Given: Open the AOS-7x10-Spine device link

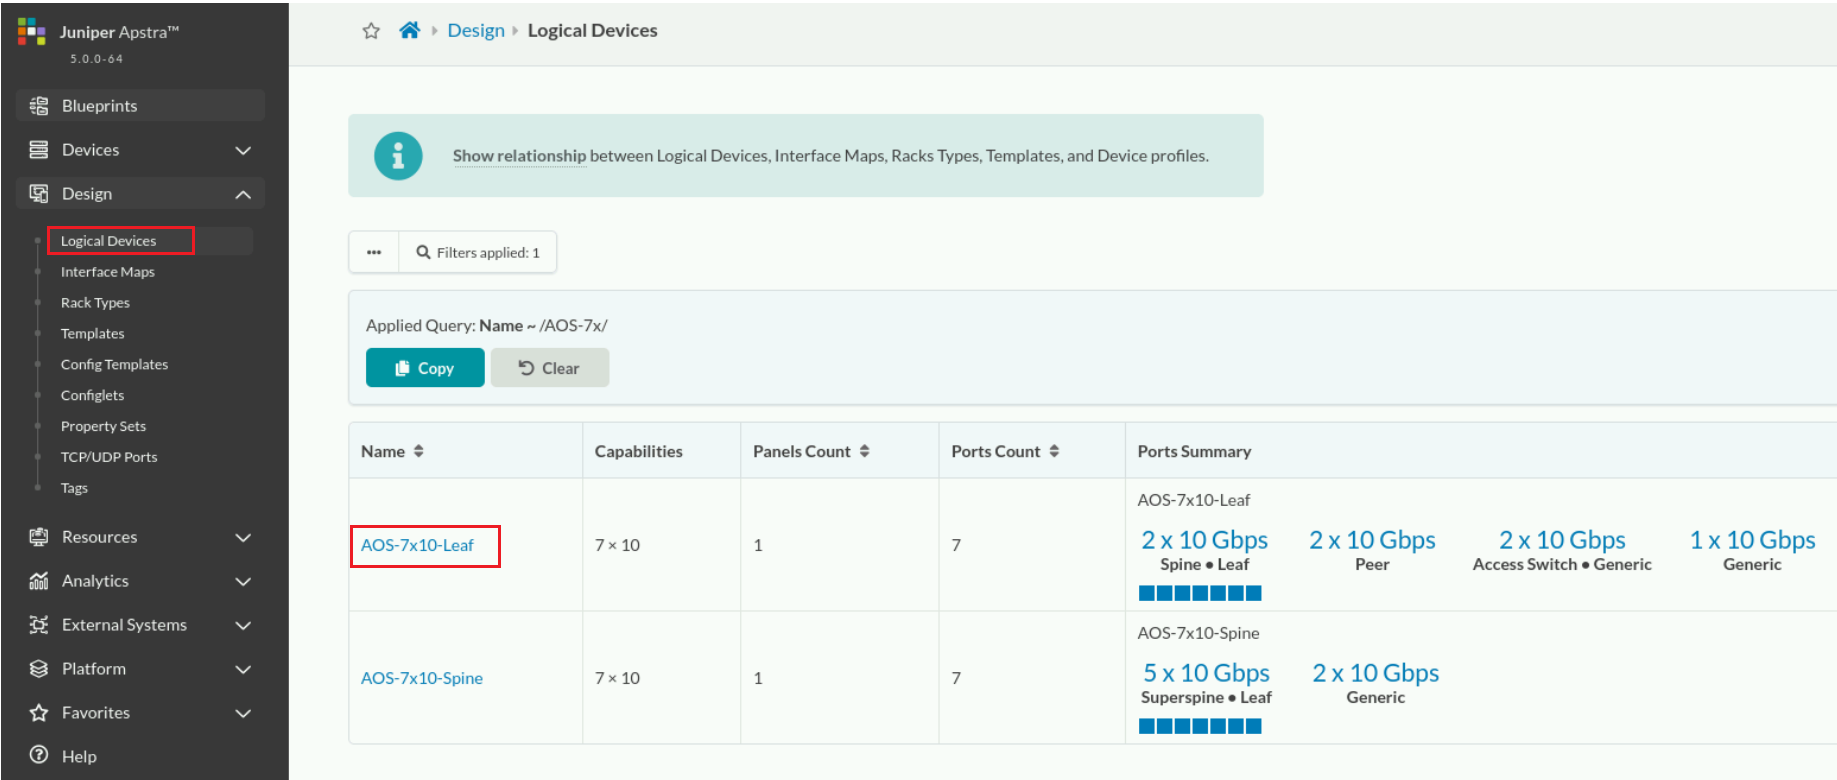Looking at the screenshot, I should click(x=421, y=678).
